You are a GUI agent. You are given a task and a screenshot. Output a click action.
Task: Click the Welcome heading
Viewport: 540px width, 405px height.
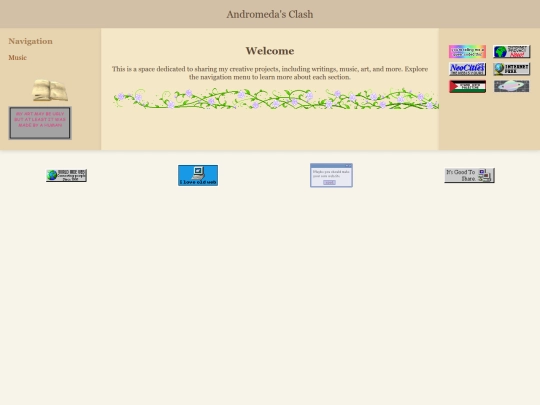[270, 51]
